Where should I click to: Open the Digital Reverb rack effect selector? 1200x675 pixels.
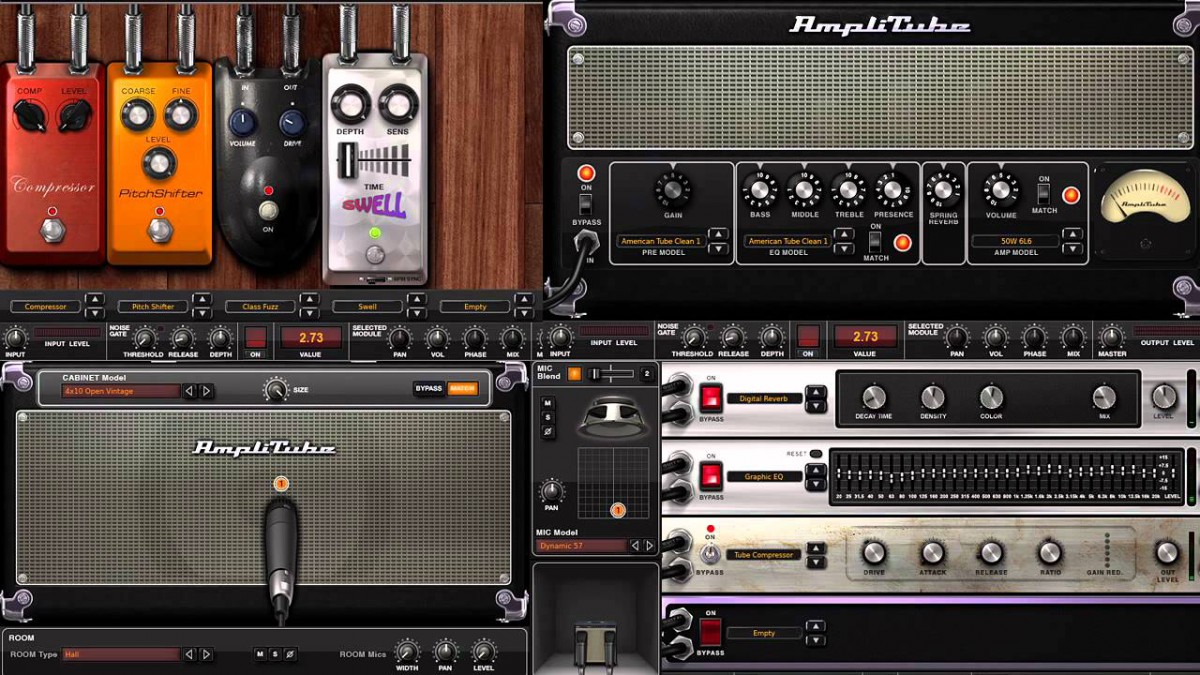(x=764, y=398)
